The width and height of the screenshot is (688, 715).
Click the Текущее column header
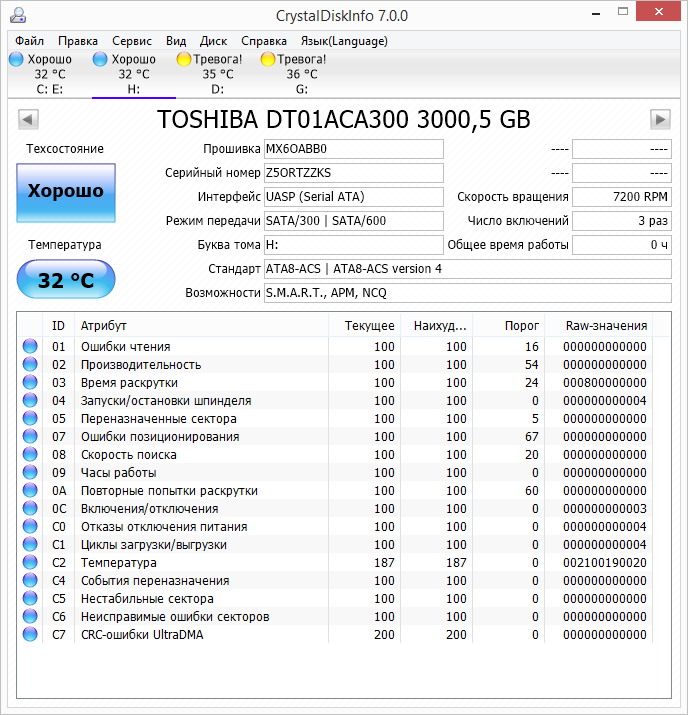pyautogui.click(x=364, y=326)
